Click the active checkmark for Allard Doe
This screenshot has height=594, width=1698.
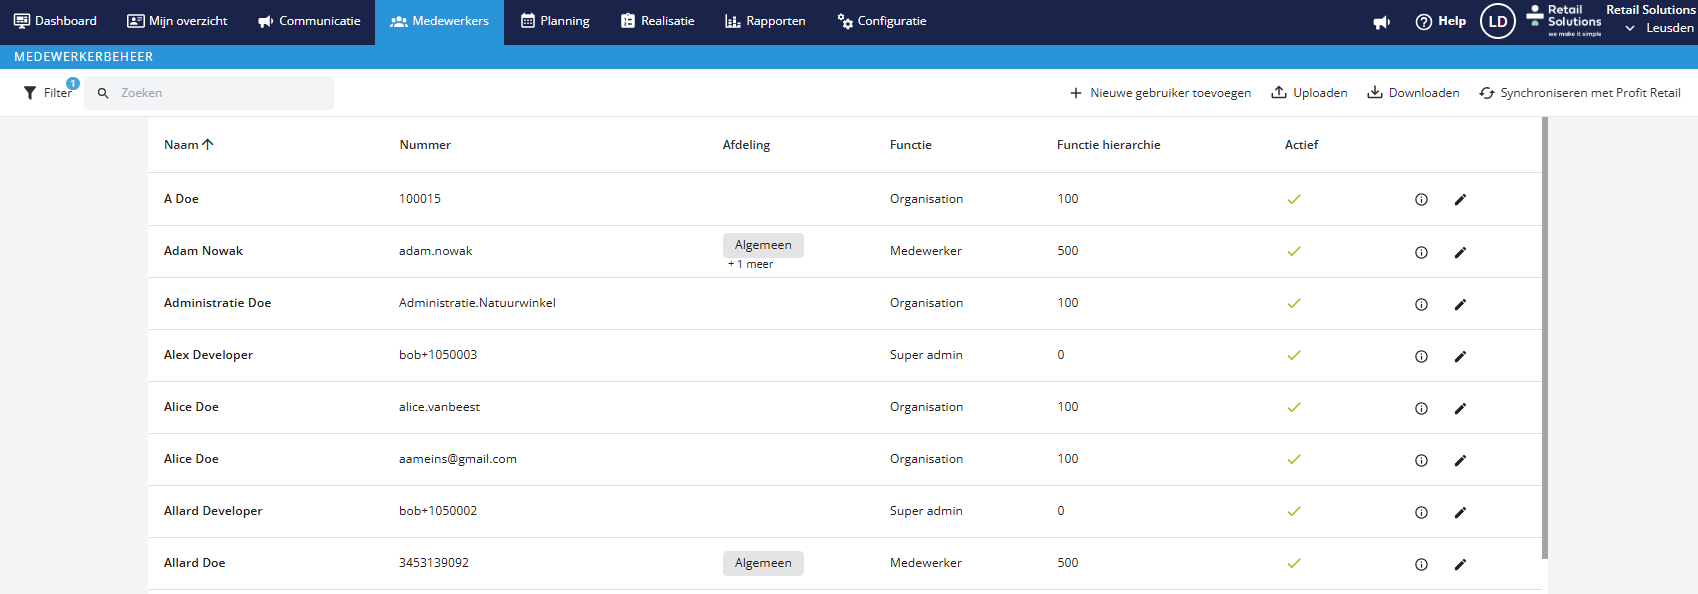coord(1294,563)
